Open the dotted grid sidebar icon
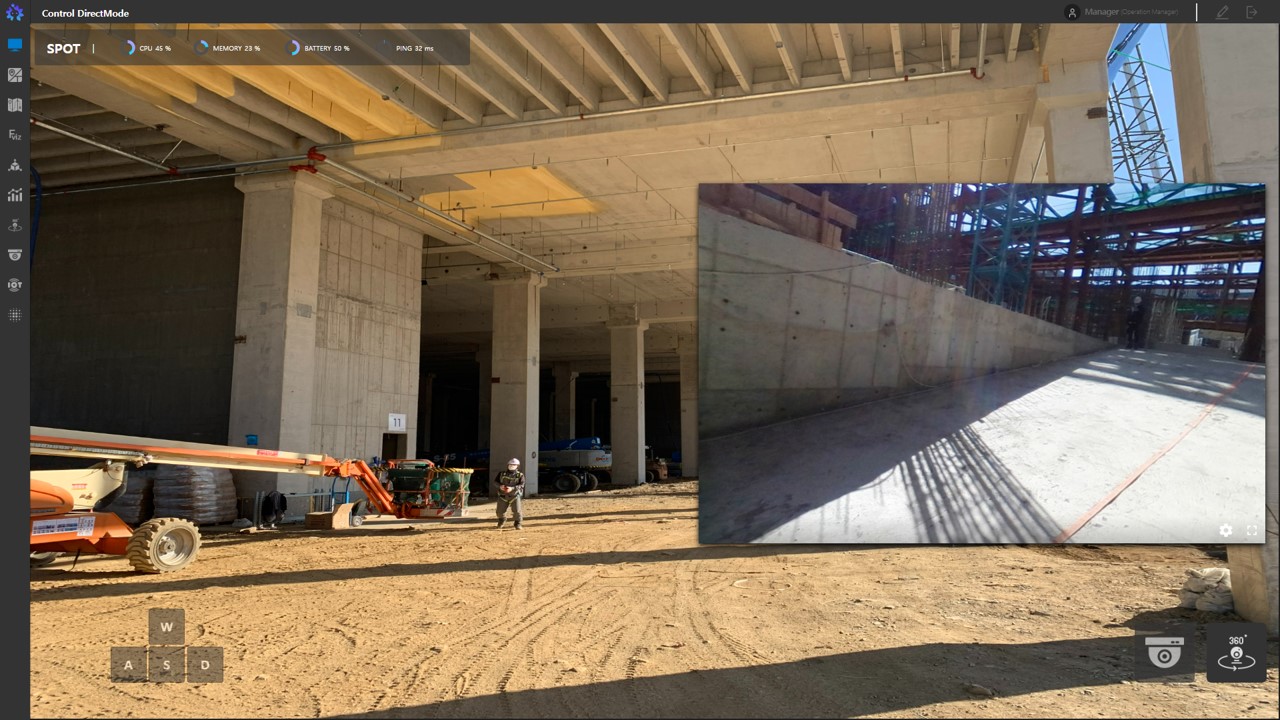 (x=14, y=315)
